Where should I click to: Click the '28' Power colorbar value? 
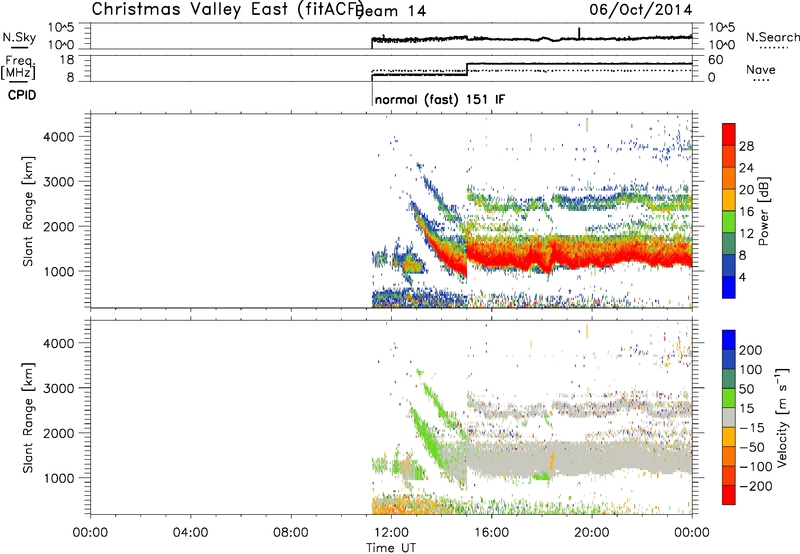tap(746, 146)
